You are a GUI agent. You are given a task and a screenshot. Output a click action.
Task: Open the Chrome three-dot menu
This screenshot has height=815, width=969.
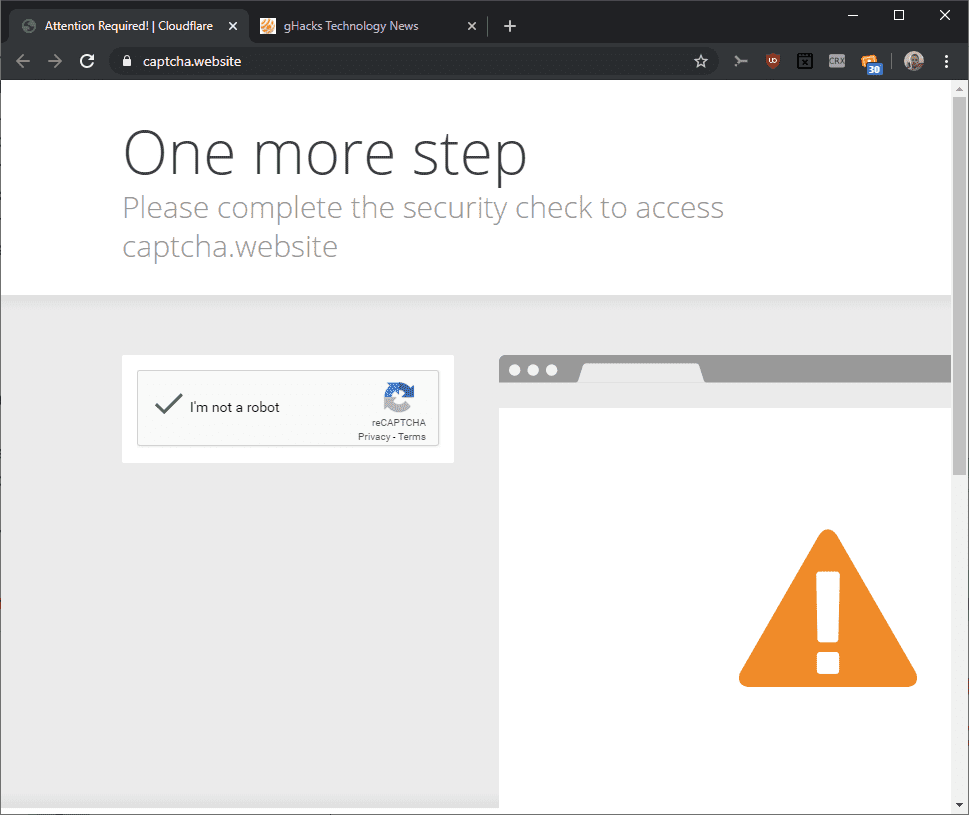[946, 61]
